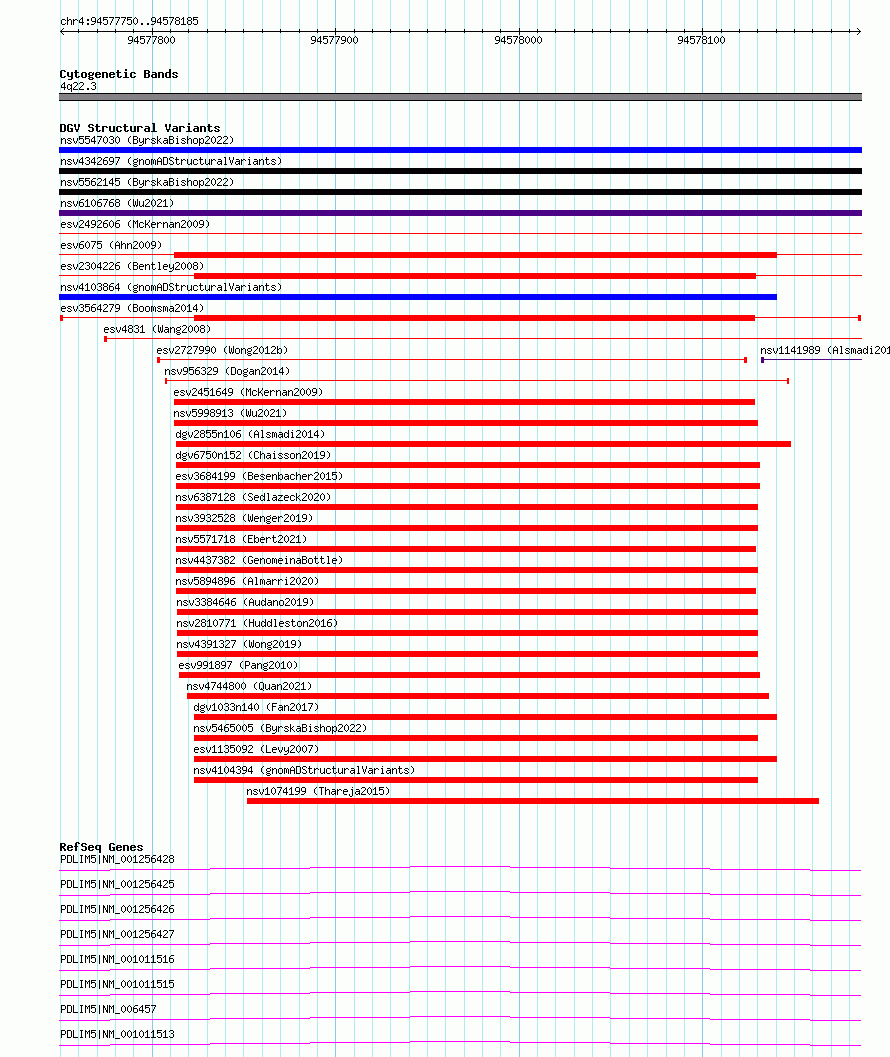
Task: Click chr4:94577750..94578185 region label
Action: 129,22
